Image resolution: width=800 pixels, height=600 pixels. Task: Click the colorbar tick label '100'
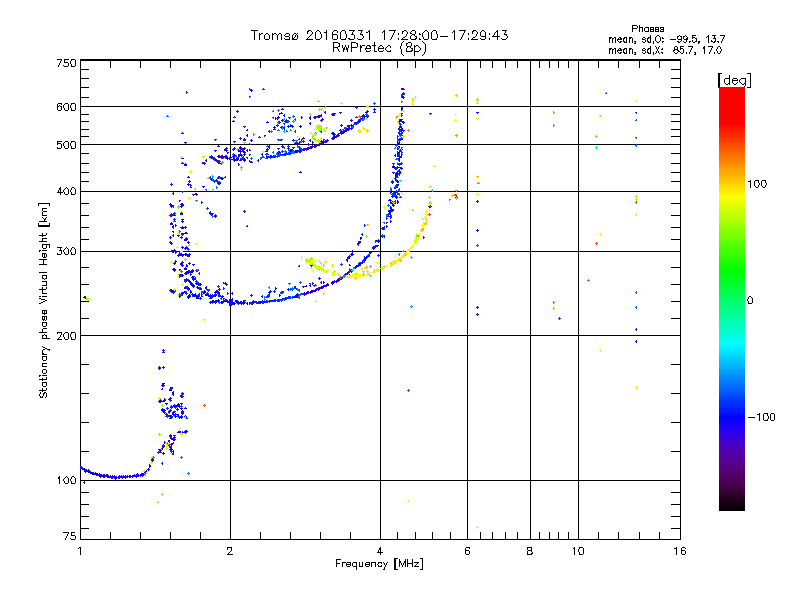[757, 184]
